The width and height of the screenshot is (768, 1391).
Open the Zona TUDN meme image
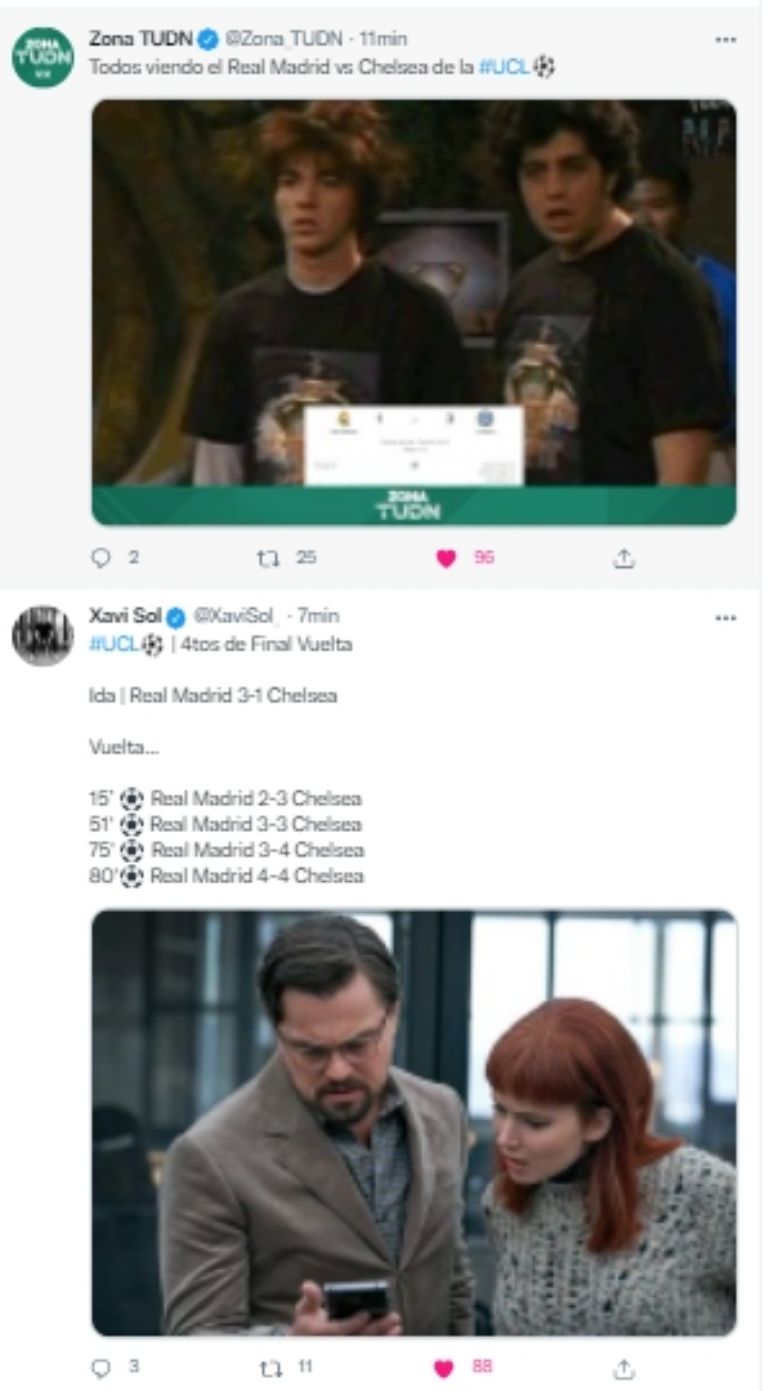pos(413,310)
